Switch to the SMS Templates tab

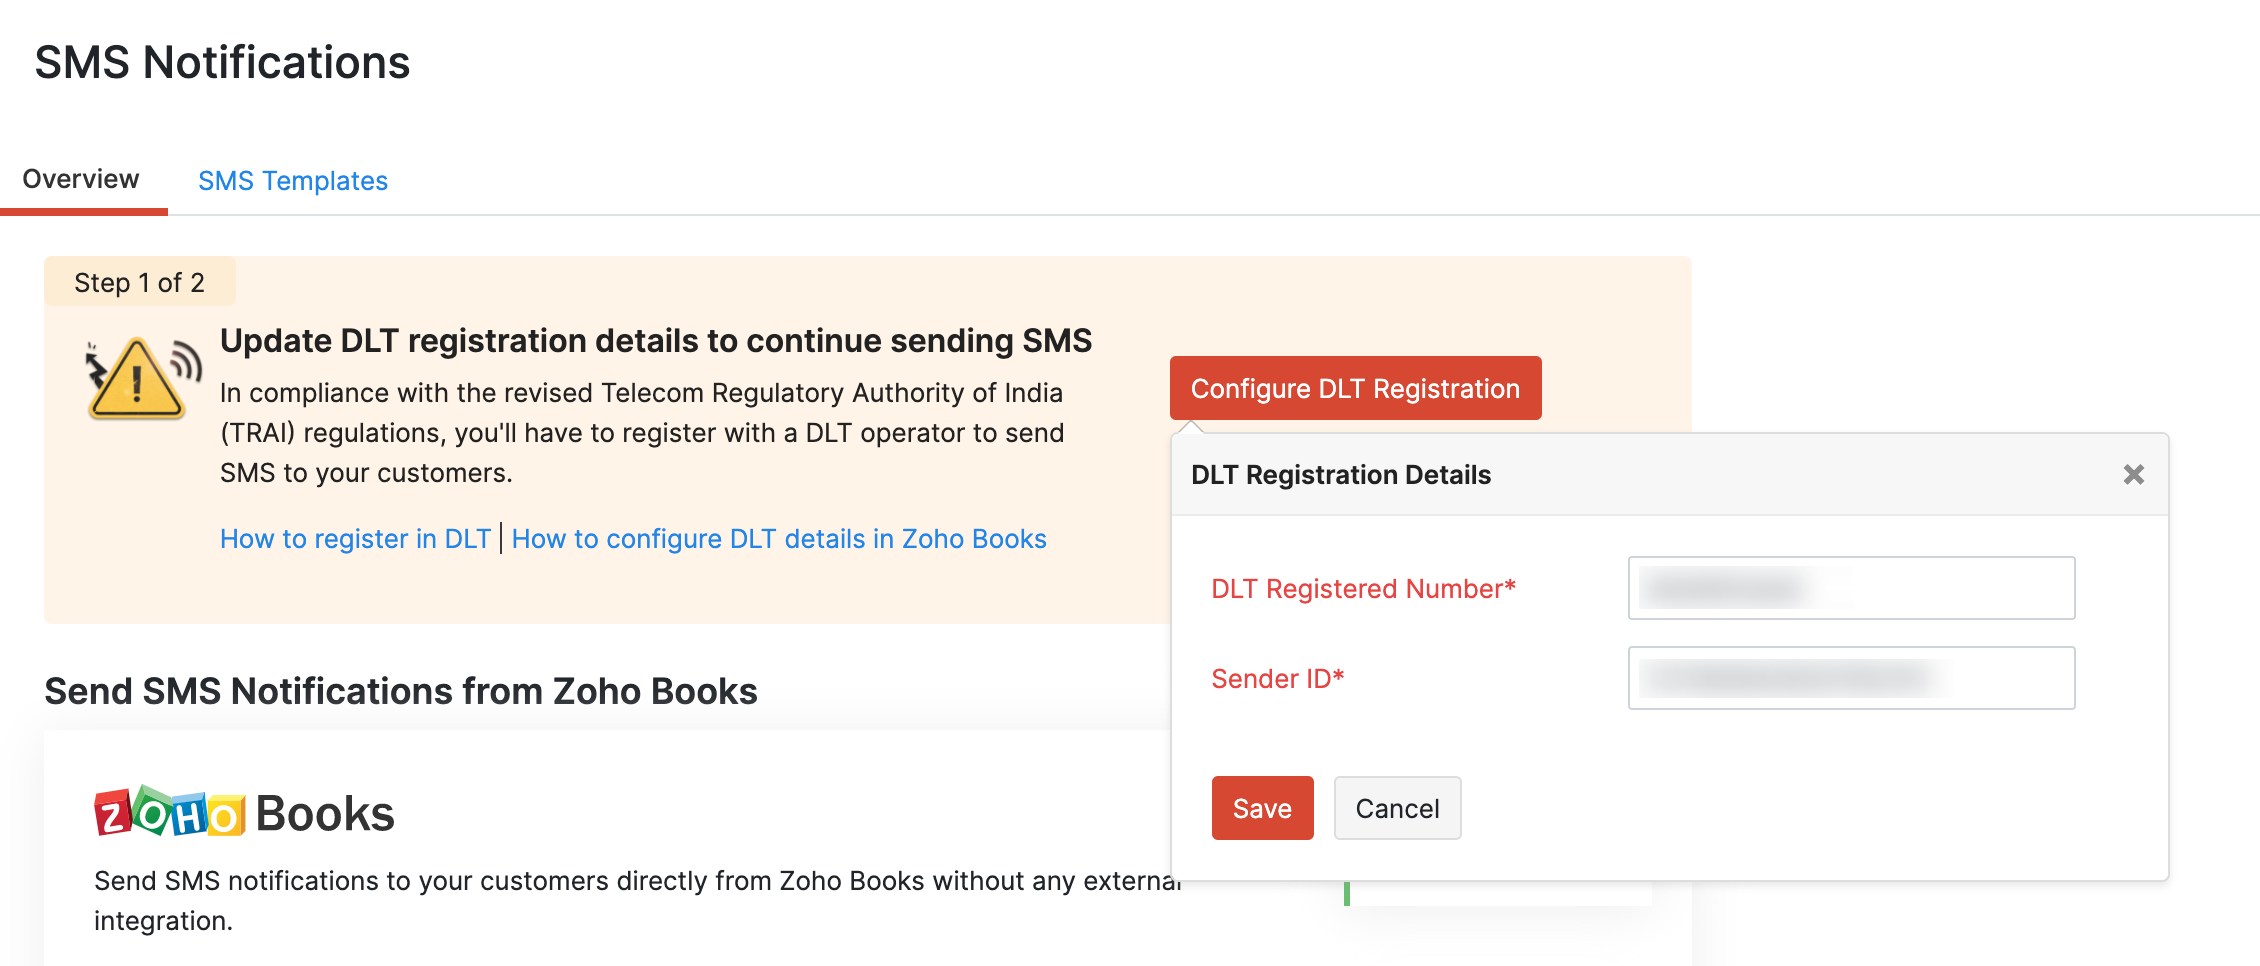(292, 181)
